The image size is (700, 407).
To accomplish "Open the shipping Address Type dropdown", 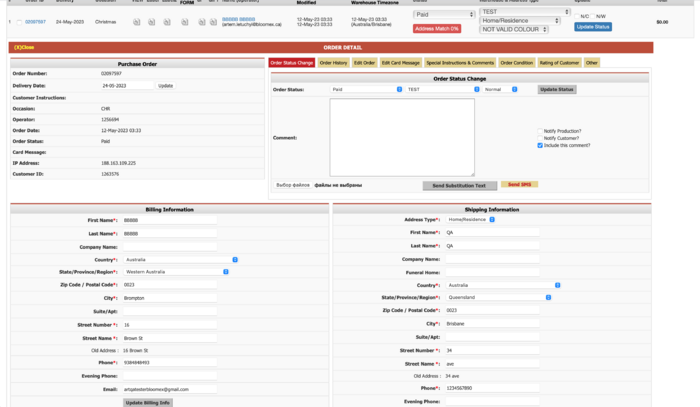I will tap(470, 220).
